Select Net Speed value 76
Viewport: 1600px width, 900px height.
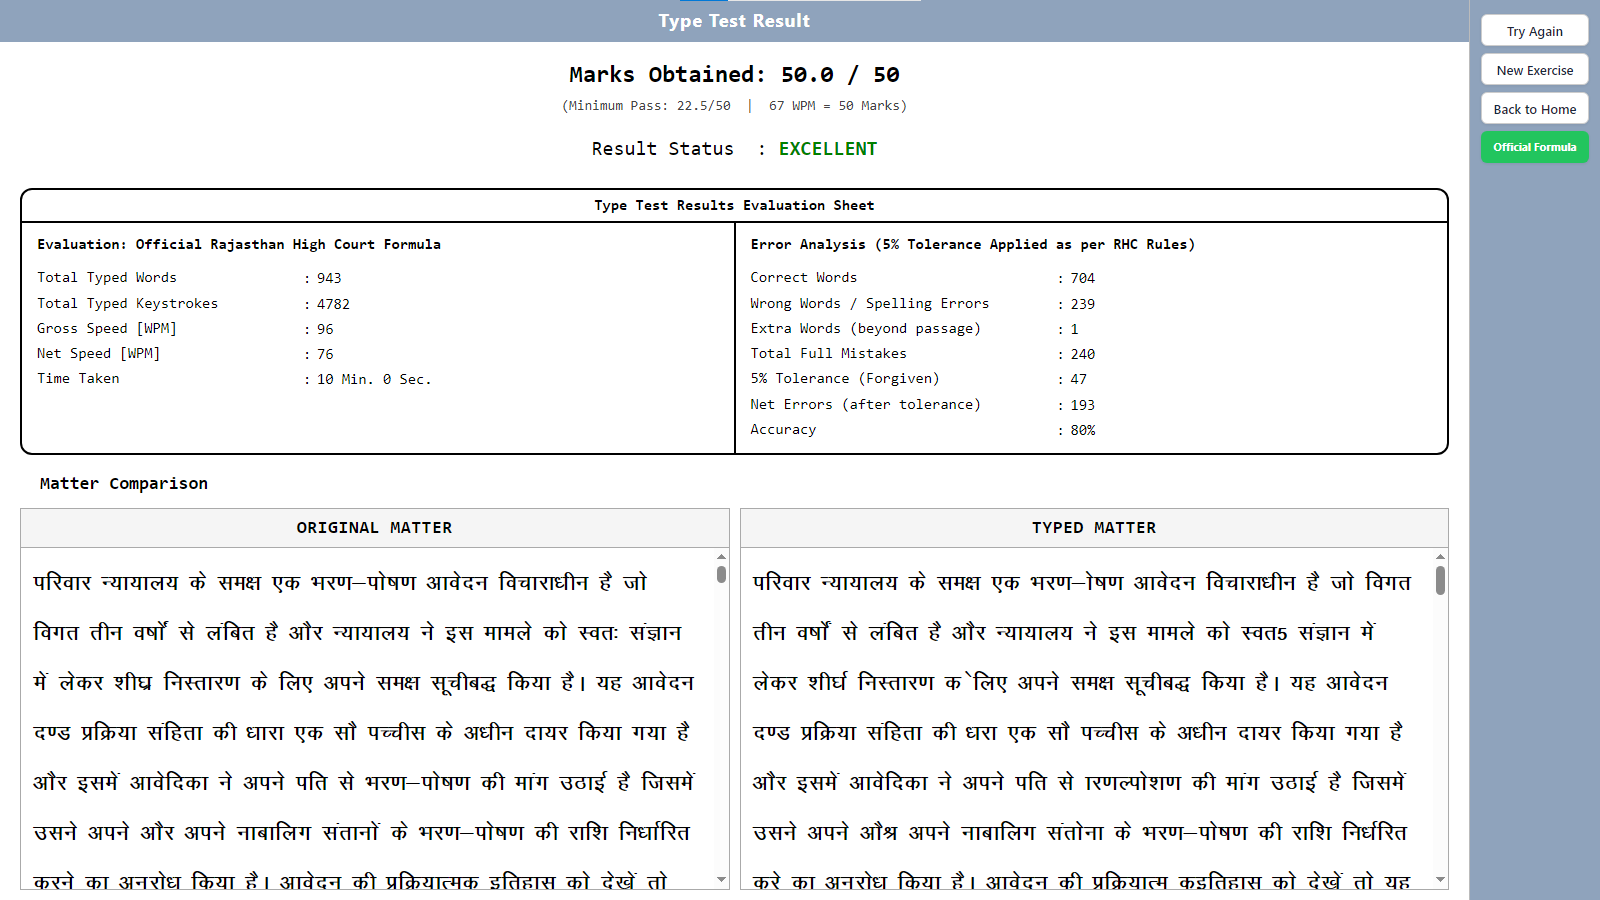coord(325,354)
